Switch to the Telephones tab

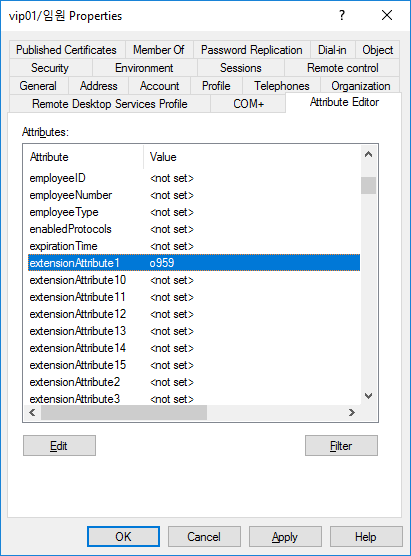pyautogui.click(x=282, y=86)
